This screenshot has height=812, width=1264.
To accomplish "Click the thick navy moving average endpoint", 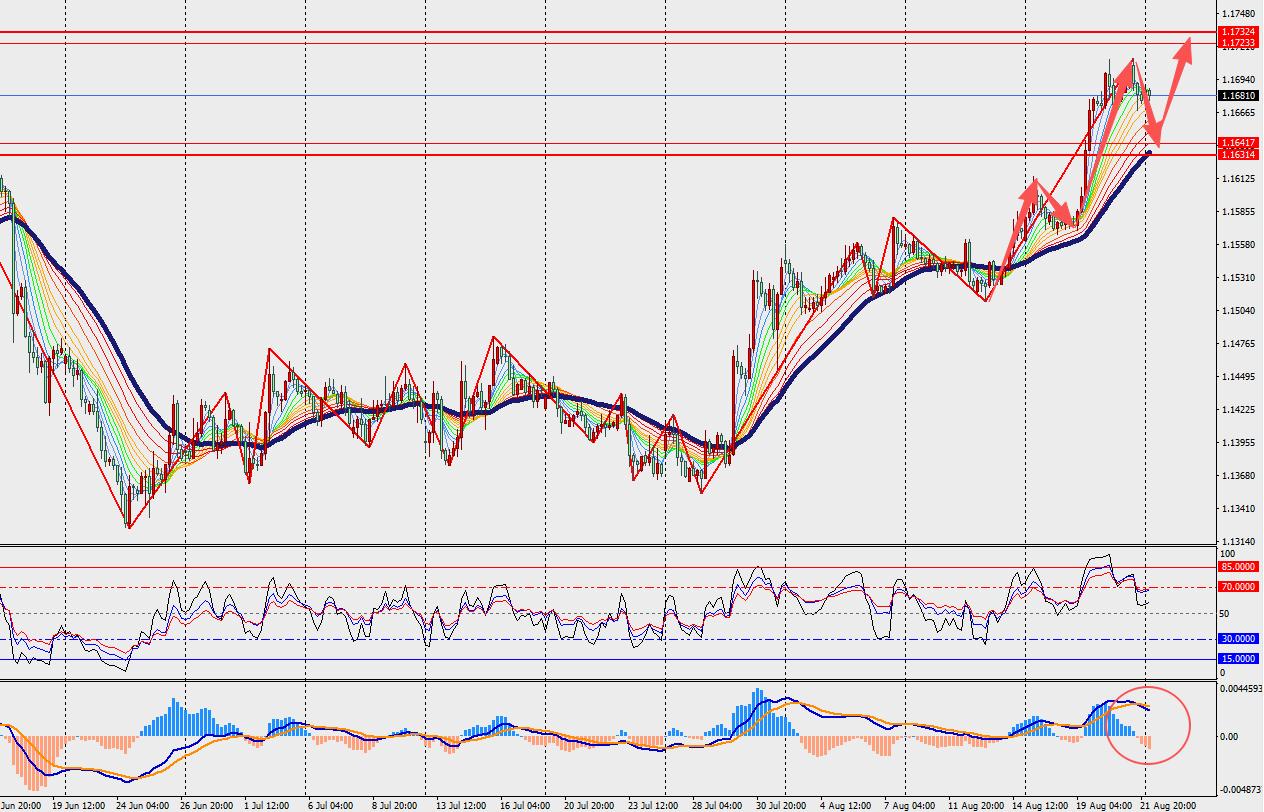I will tap(1149, 152).
